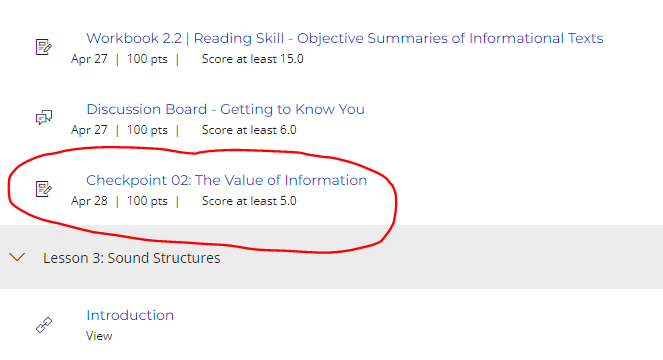Select the 'Score at least 6.0' requirement
This screenshot has height=360, width=663.
click(249, 130)
